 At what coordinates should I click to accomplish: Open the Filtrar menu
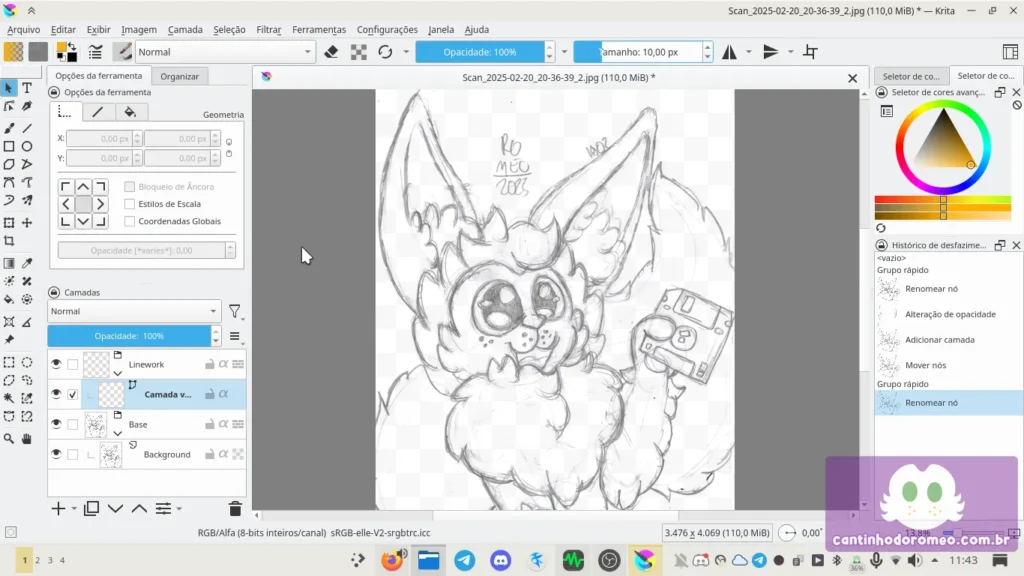[268, 29]
